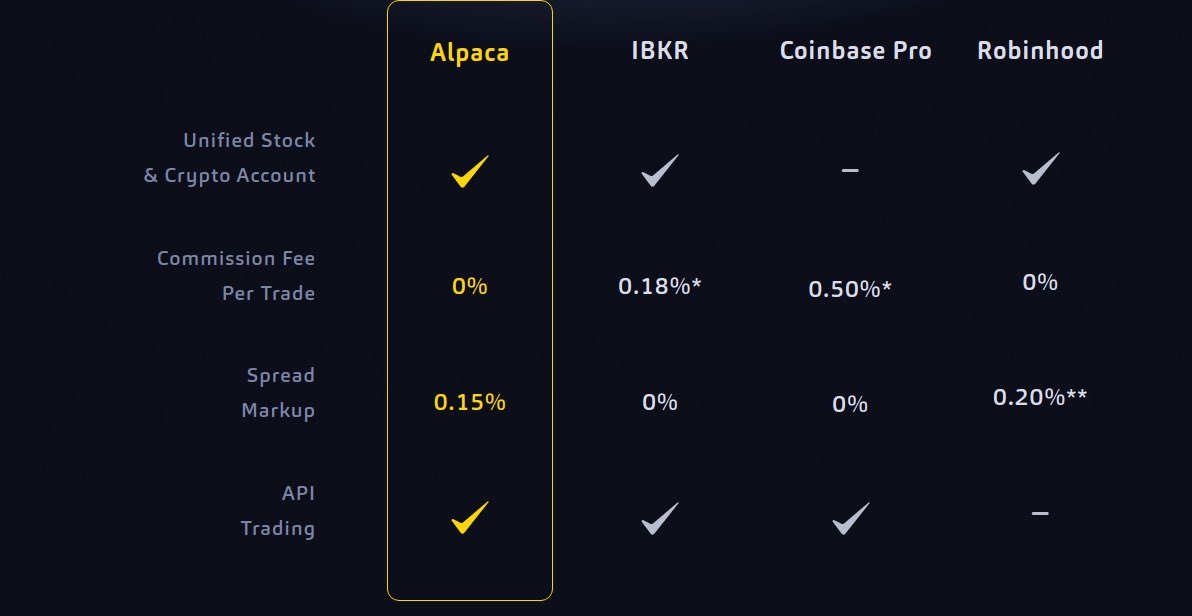Select the Alpaca column header
The height and width of the screenshot is (616, 1192).
click(470, 52)
